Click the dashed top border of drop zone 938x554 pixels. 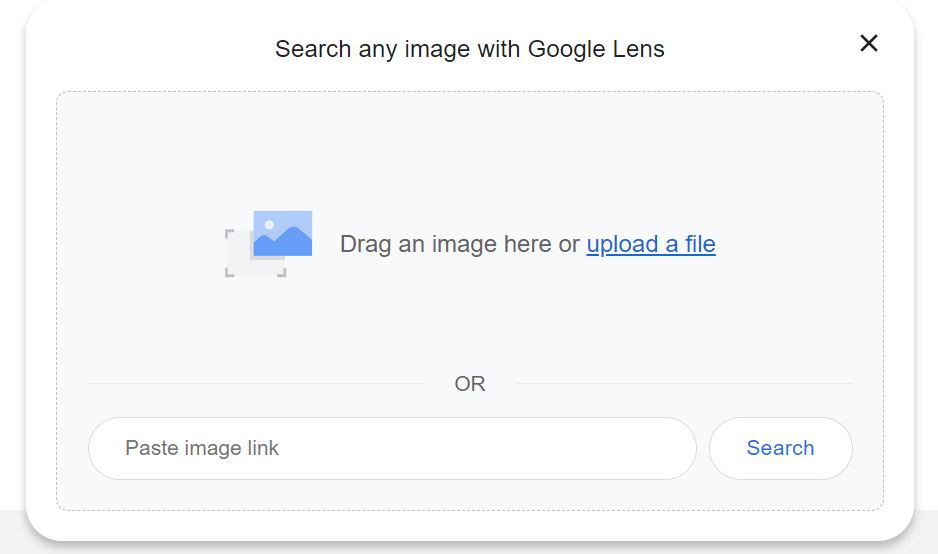tap(470, 92)
